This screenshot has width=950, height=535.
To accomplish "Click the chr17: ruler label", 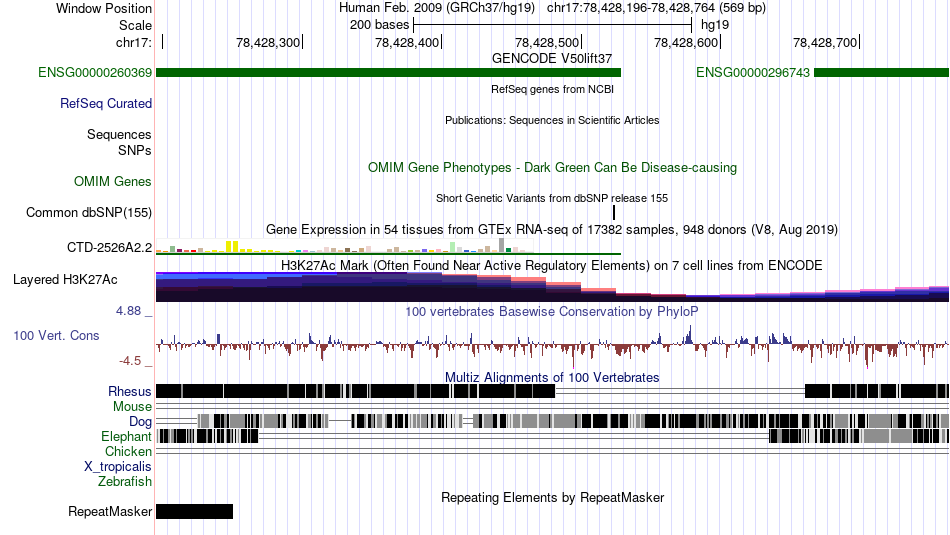I will point(134,42).
